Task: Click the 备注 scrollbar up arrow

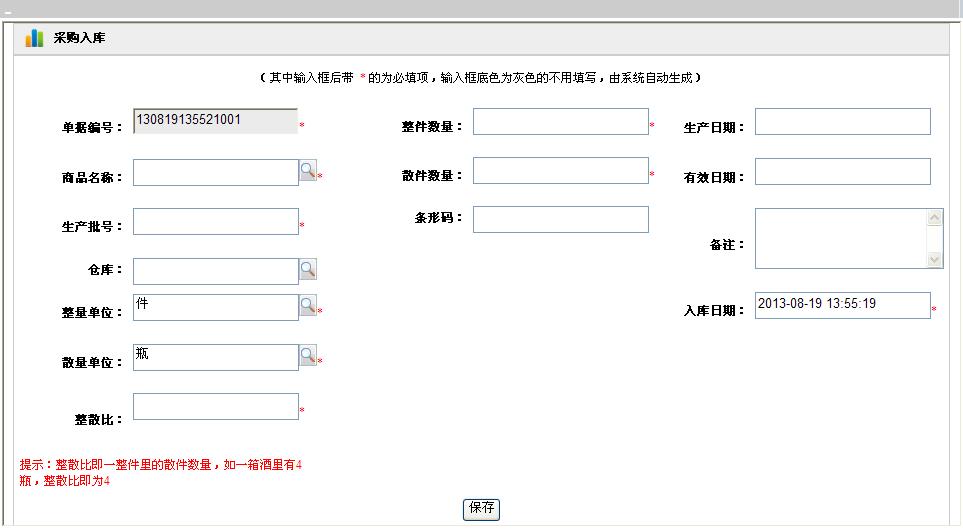Action: pyautogui.click(x=935, y=217)
